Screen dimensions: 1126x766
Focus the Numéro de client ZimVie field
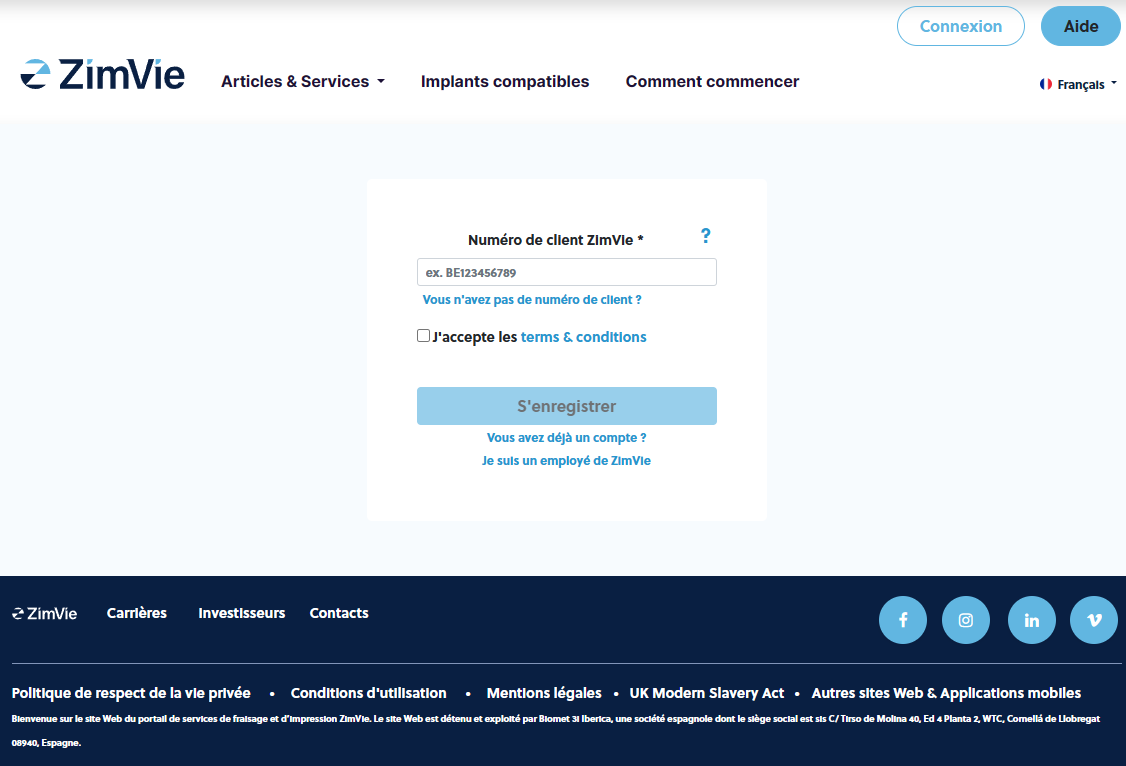coord(566,272)
